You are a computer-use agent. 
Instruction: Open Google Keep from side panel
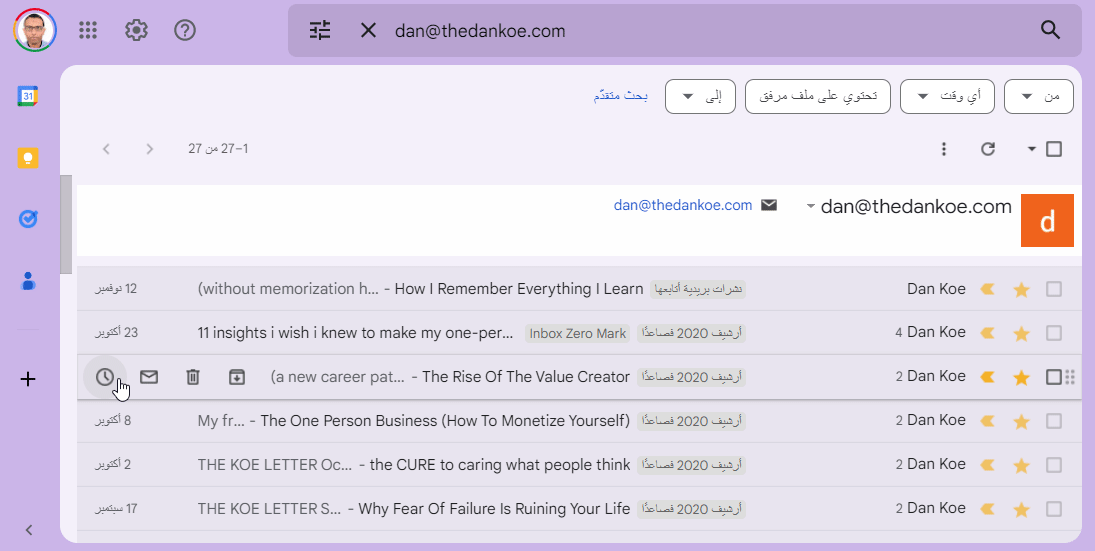(x=28, y=158)
